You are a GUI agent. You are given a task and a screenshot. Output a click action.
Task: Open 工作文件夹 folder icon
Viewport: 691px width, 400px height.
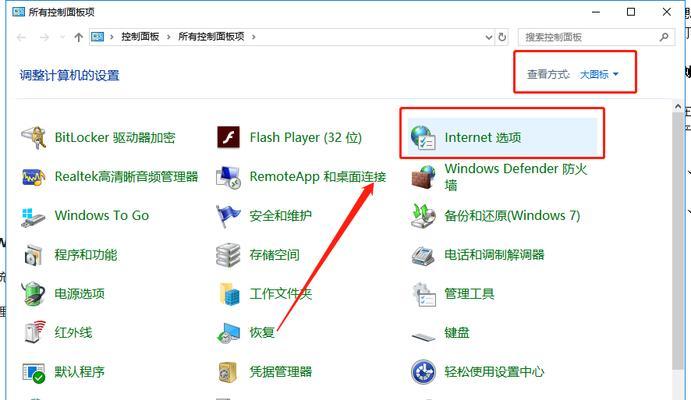pyautogui.click(x=229, y=294)
